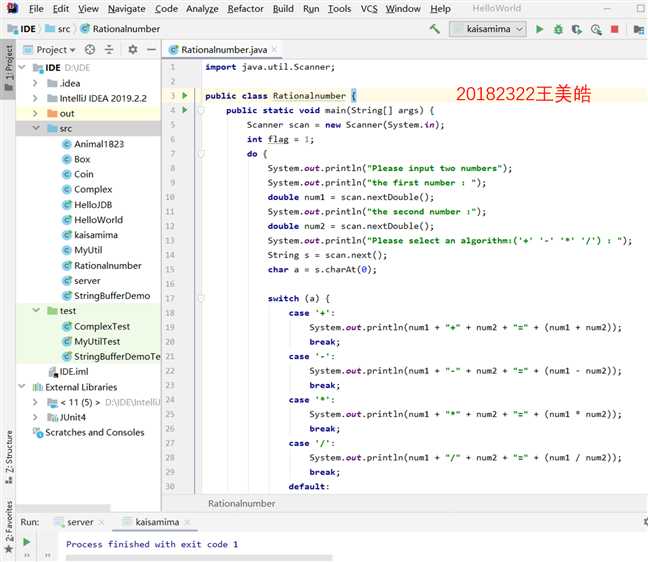Viewport: 648px width, 562px height.
Task: Expand the .idea folder
Action: [x=35, y=83]
